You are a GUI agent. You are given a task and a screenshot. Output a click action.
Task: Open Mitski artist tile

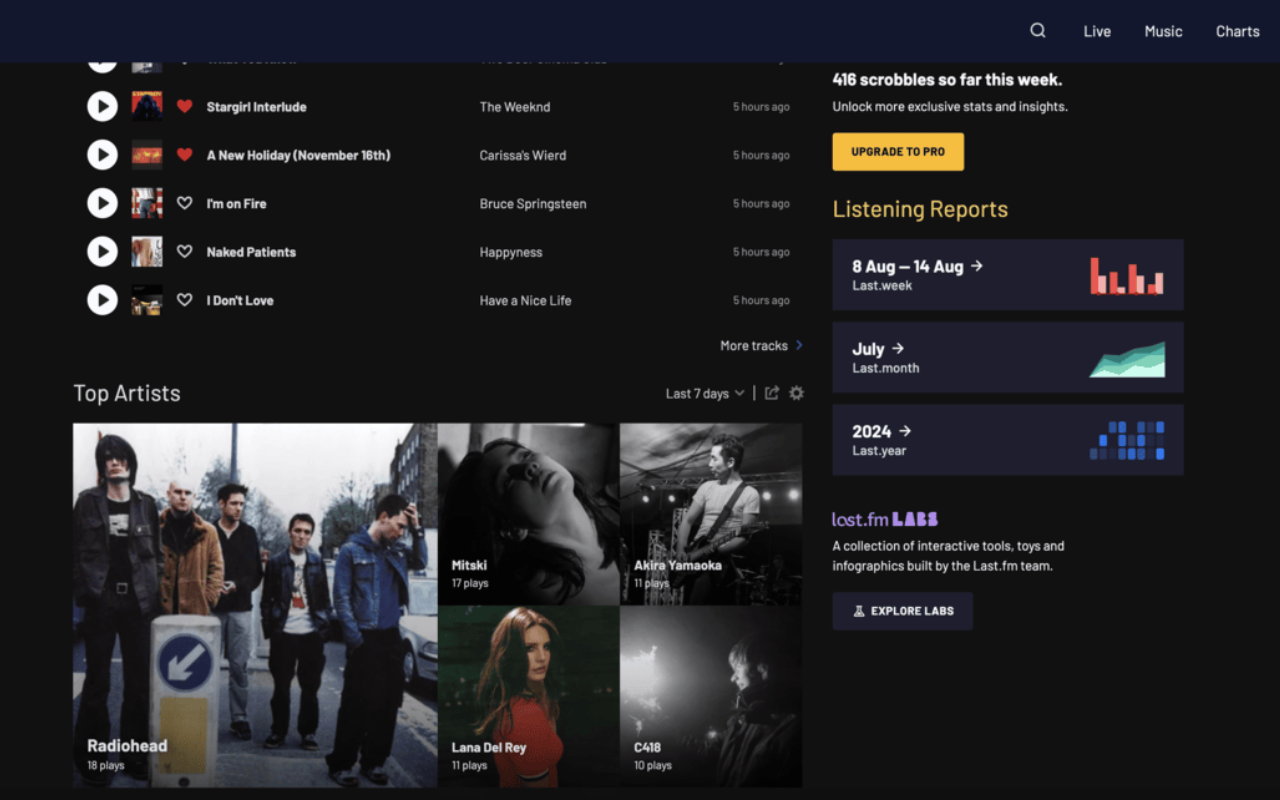(529, 514)
